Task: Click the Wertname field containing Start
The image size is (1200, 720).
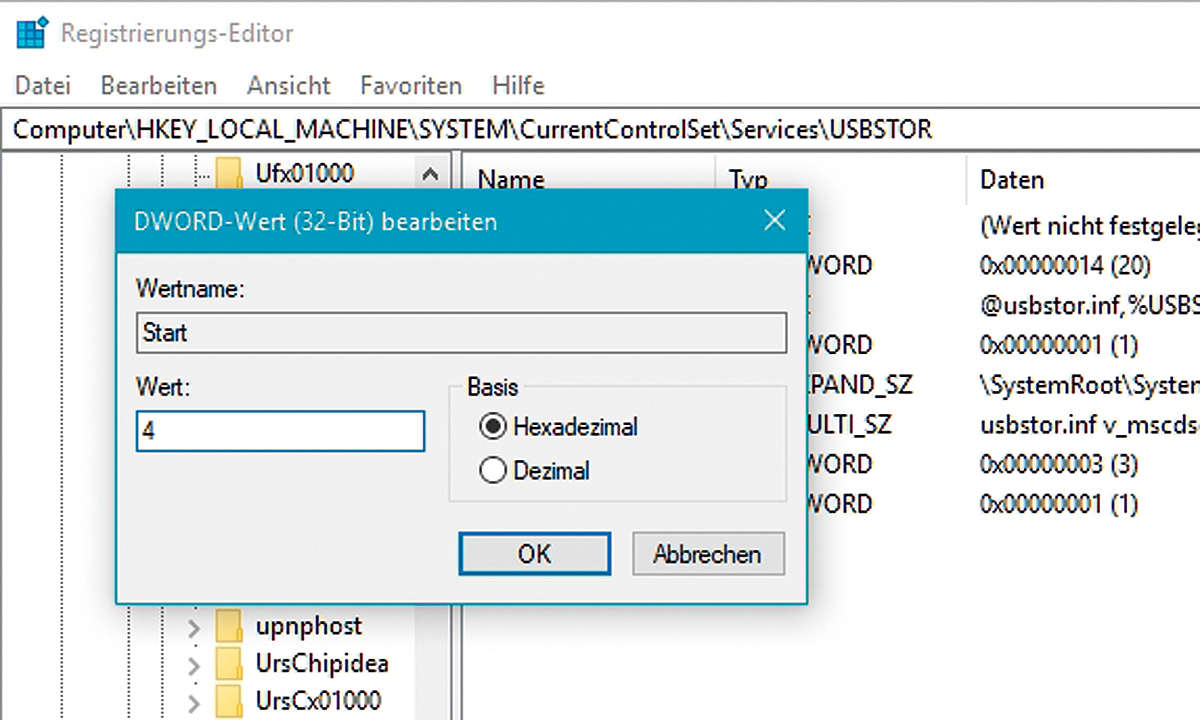Action: click(461, 333)
